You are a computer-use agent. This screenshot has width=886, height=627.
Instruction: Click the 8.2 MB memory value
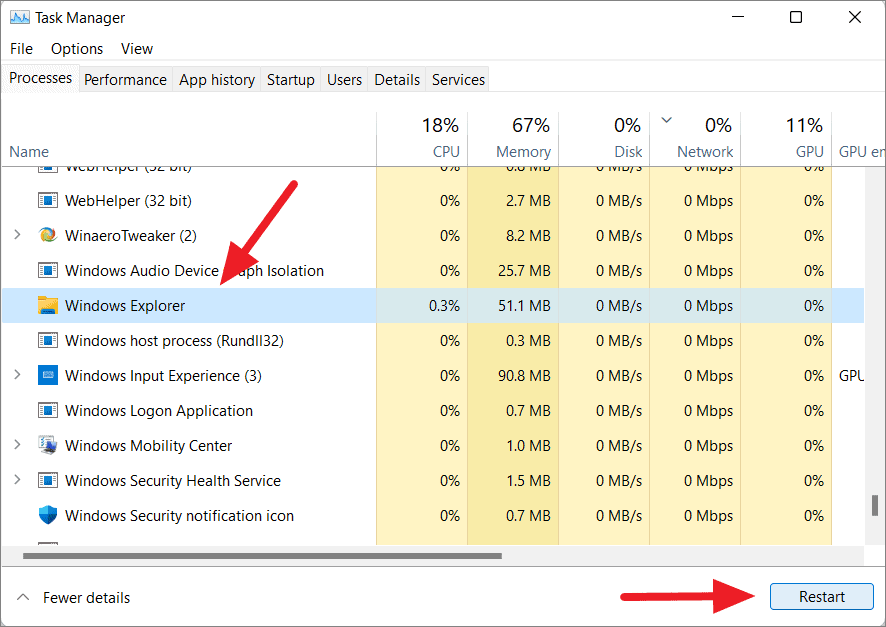pos(528,236)
